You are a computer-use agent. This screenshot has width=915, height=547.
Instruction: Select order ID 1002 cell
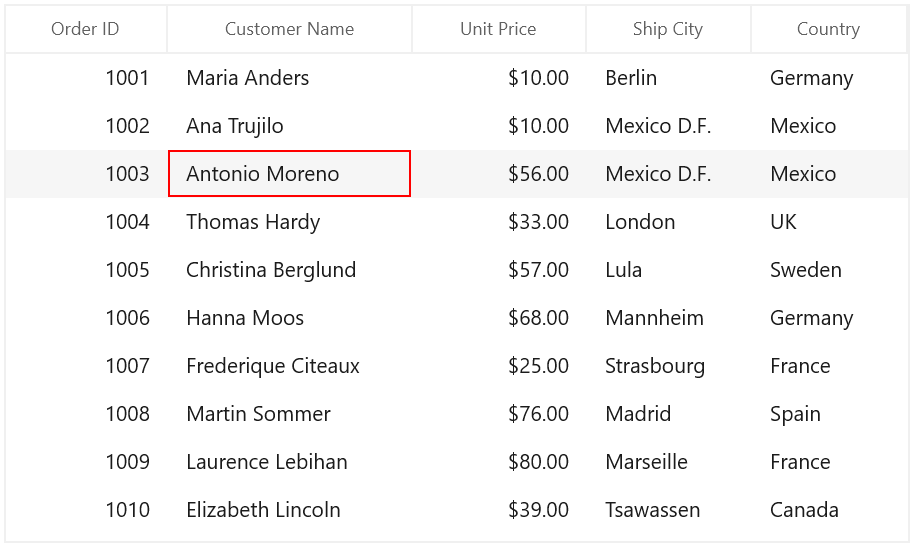coord(86,126)
